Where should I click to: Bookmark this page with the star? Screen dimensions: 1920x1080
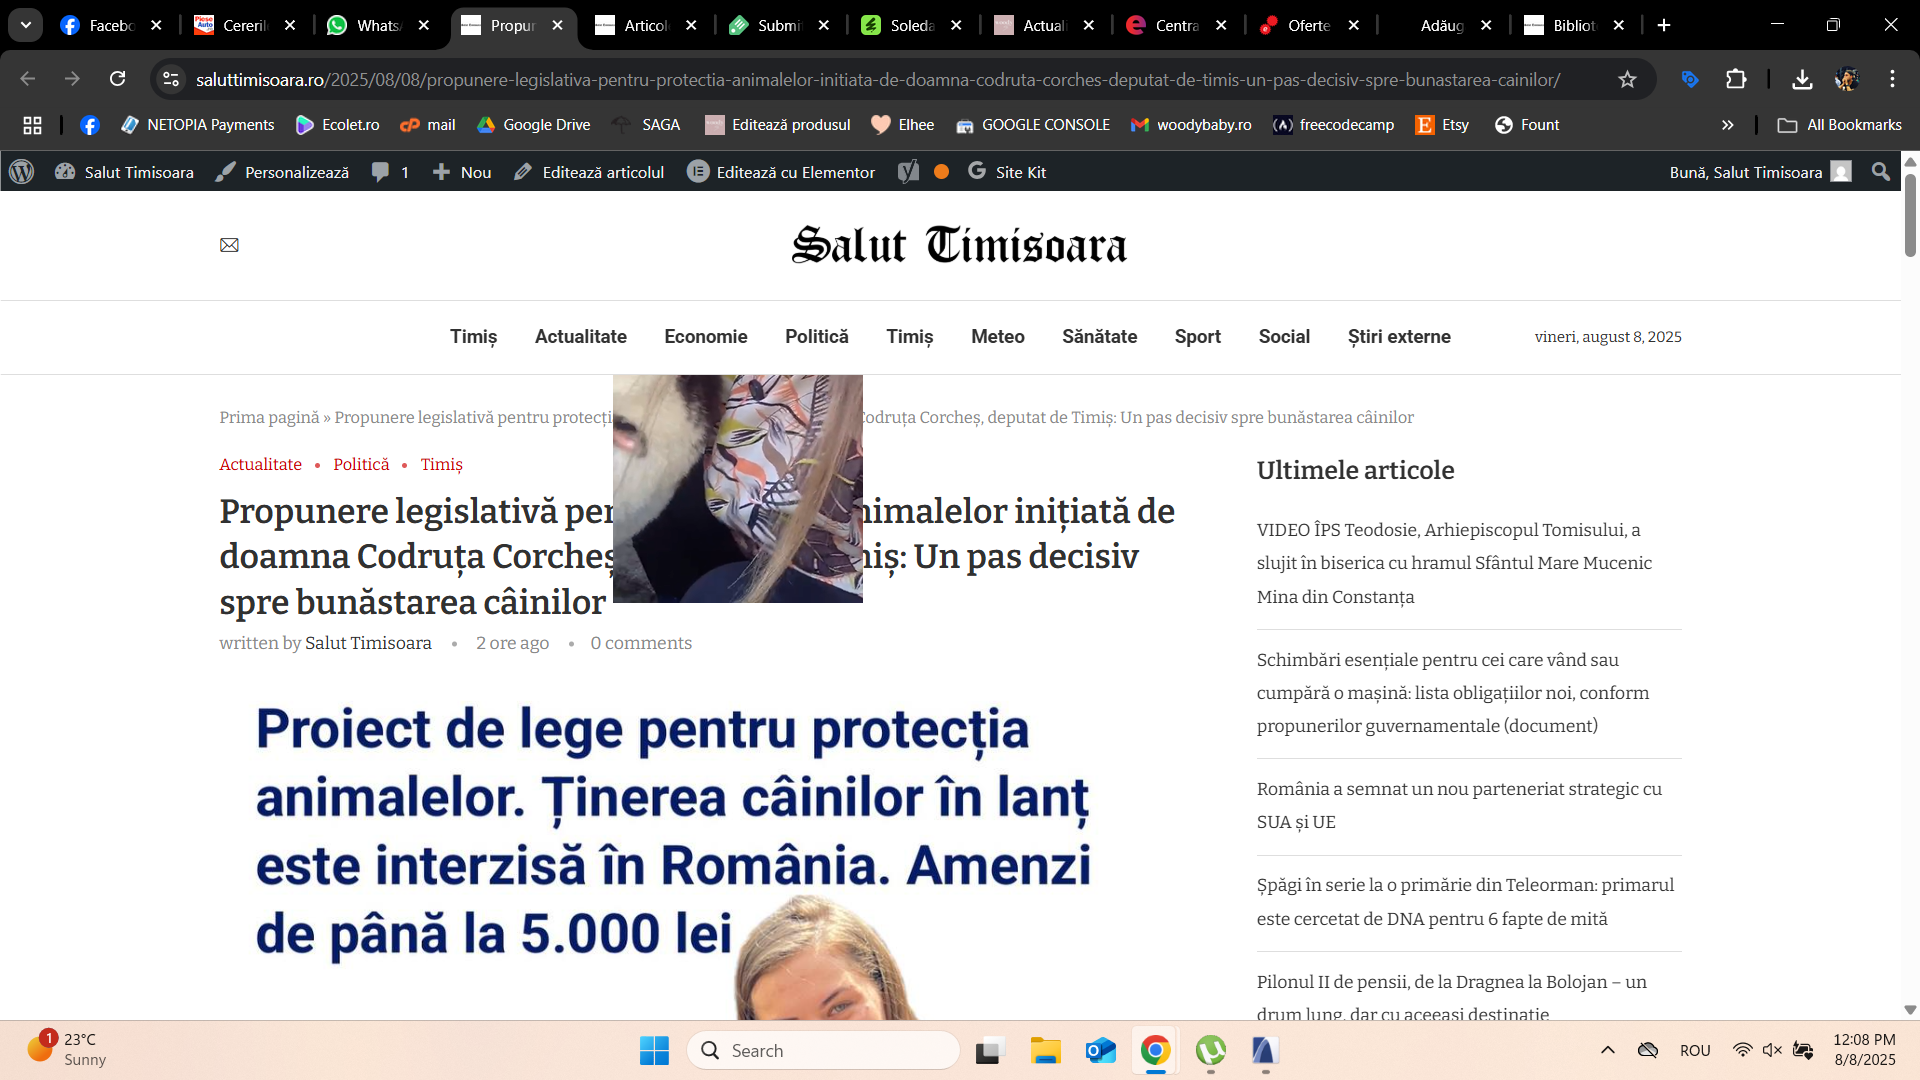click(x=1627, y=79)
